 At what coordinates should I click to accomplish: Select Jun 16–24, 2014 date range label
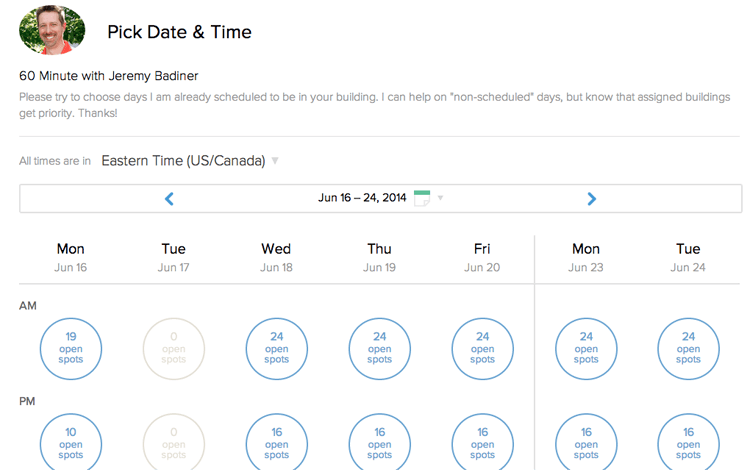(x=362, y=198)
